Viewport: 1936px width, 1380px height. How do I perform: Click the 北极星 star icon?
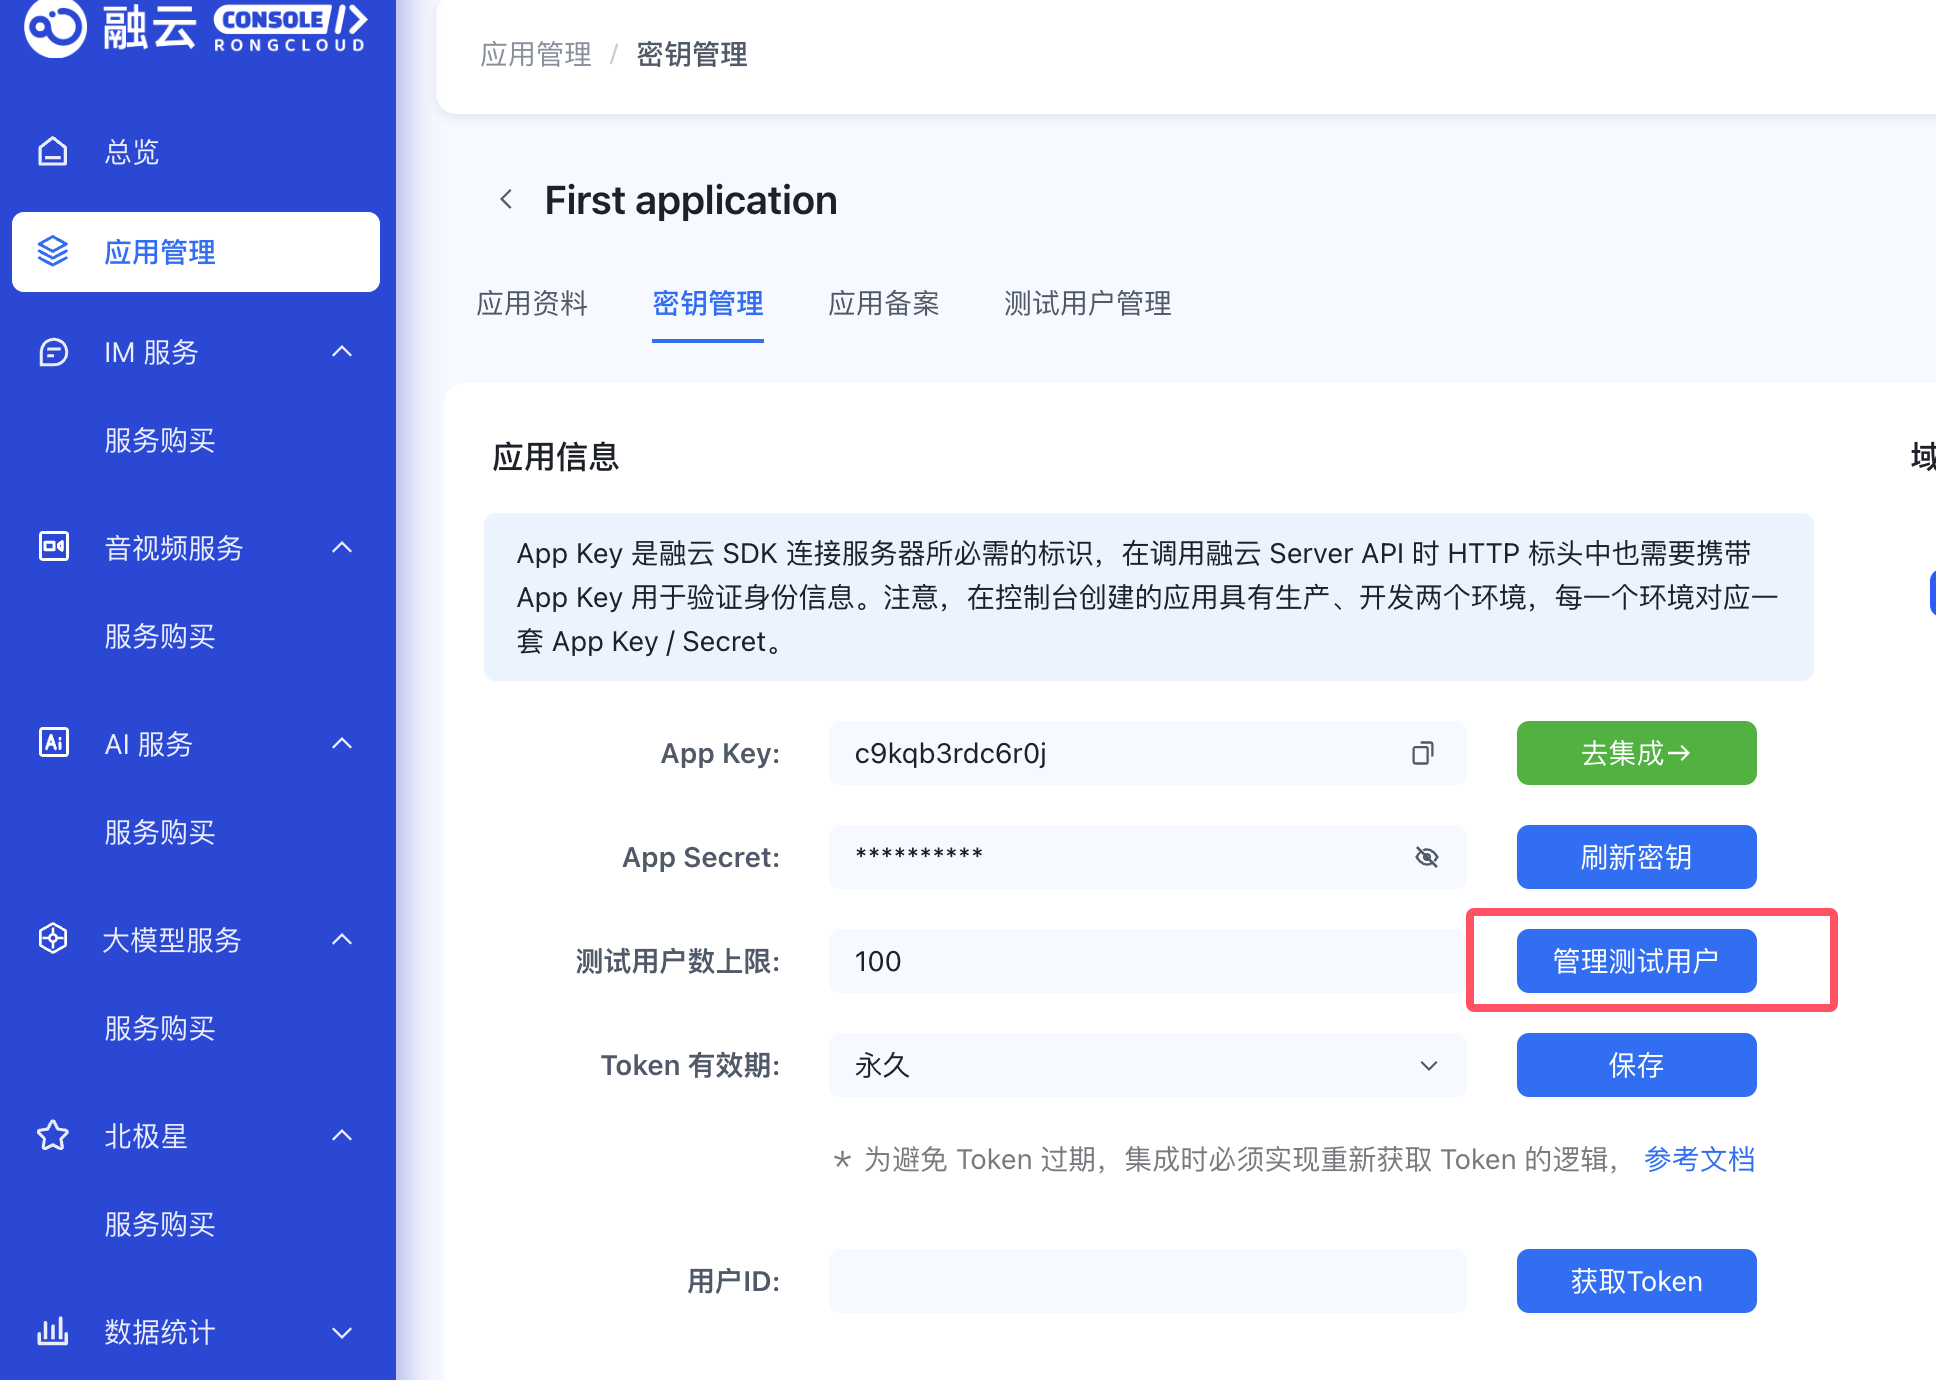click(53, 1135)
